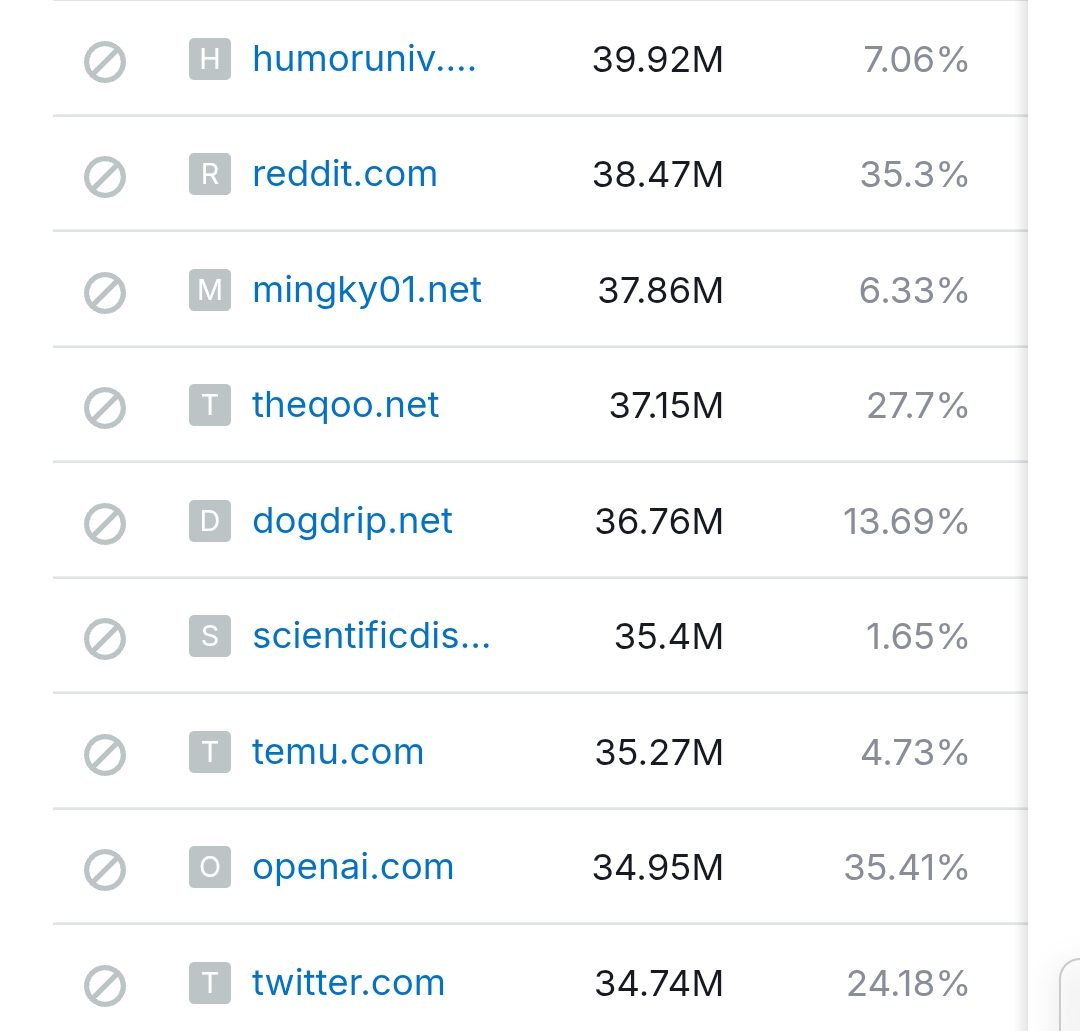Screen dimensions: 1080x1031
Task: Open the reddit.com link
Action: point(345,174)
